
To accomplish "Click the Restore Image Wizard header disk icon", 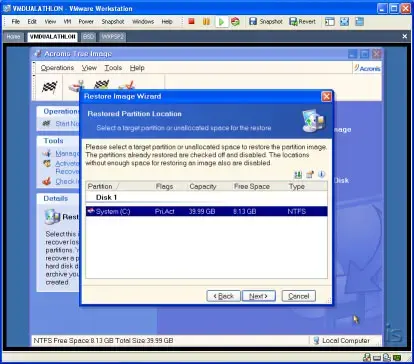I will 313,121.
